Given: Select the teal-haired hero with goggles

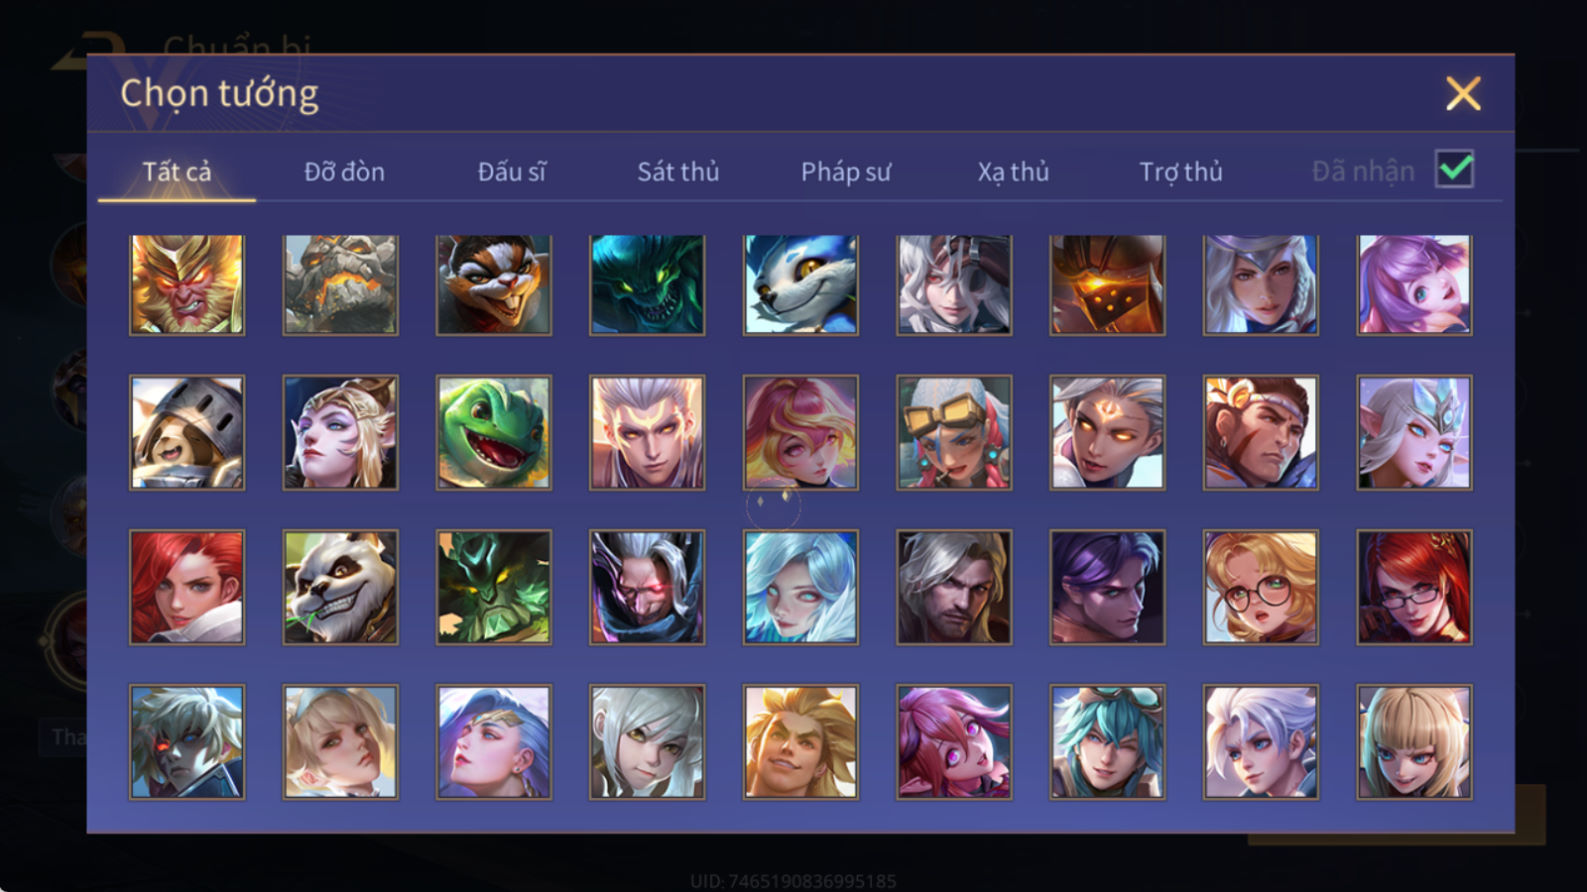Looking at the screenshot, I should tap(1107, 742).
